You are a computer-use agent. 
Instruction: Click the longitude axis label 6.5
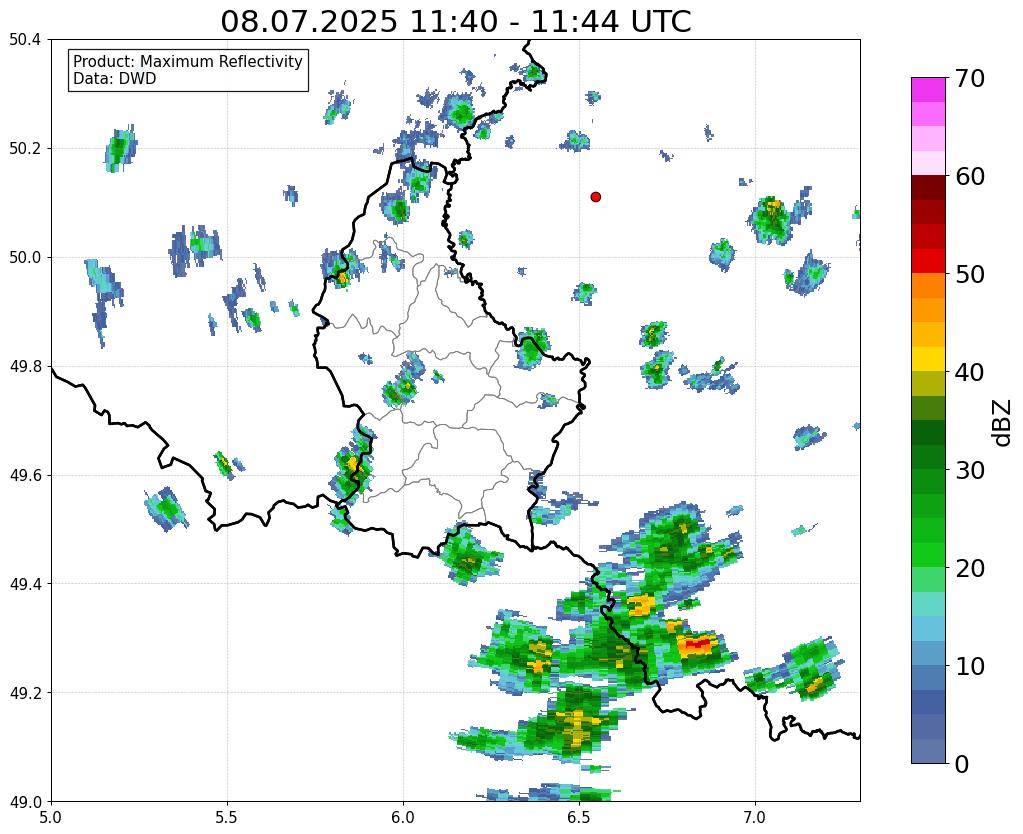pyautogui.click(x=579, y=817)
